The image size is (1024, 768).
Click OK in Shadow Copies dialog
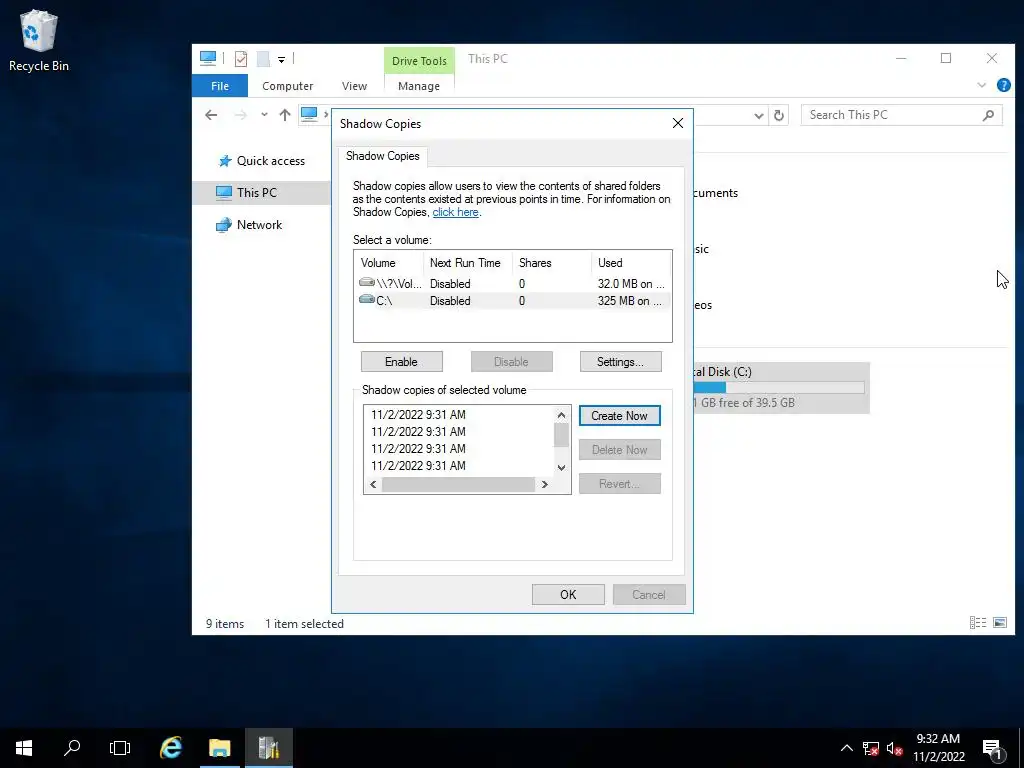pos(568,595)
